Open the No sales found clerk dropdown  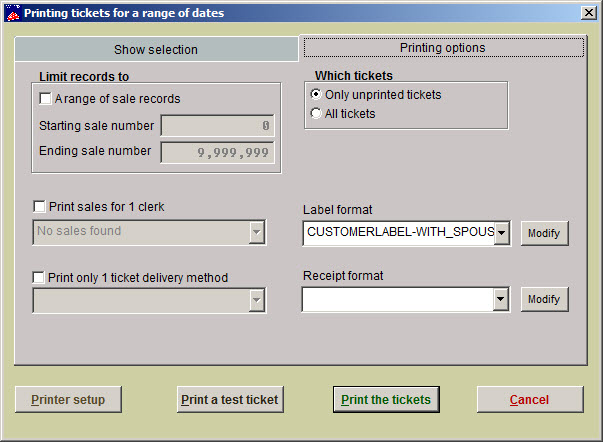257,232
